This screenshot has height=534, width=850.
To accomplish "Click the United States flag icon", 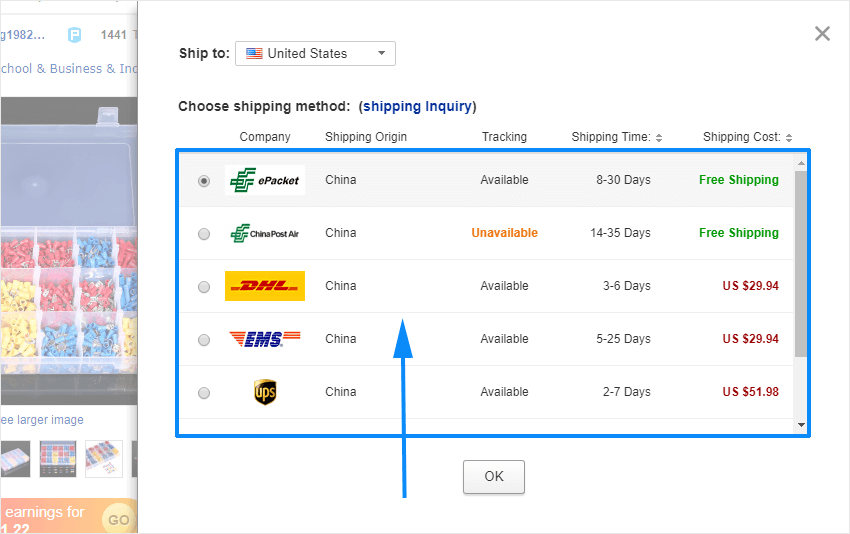I will (x=254, y=54).
